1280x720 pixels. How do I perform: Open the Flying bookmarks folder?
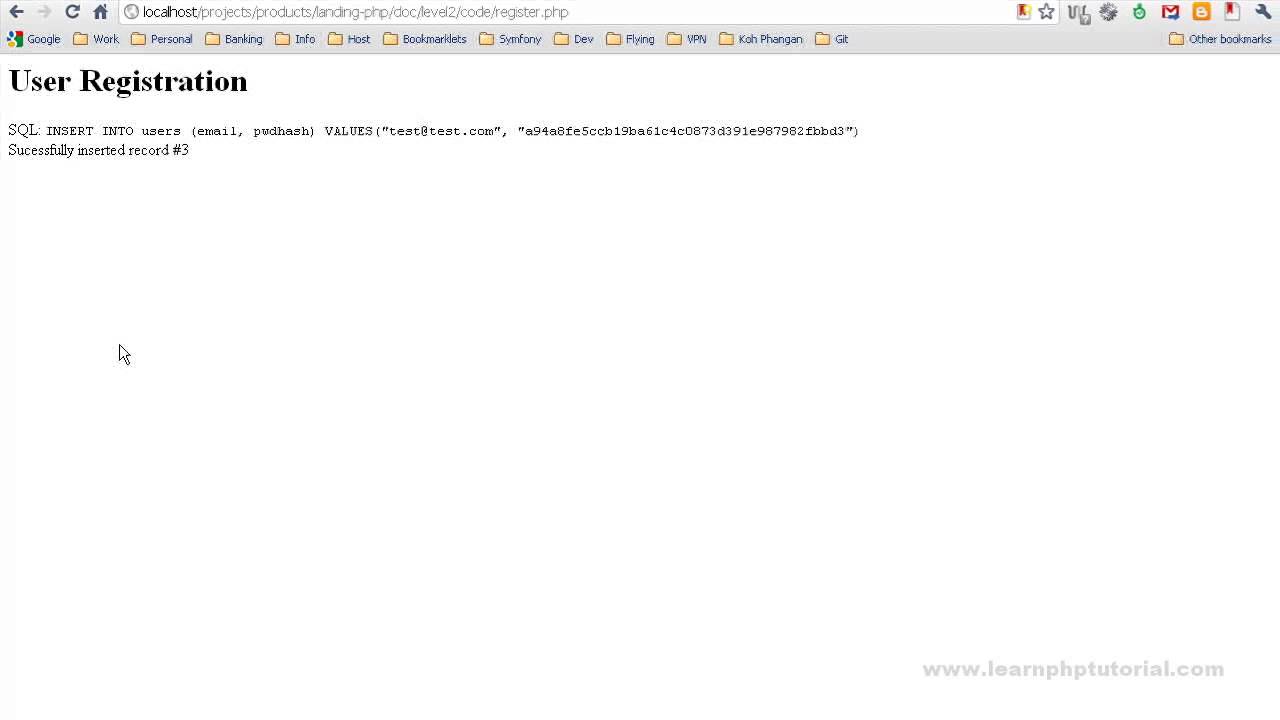pos(630,39)
